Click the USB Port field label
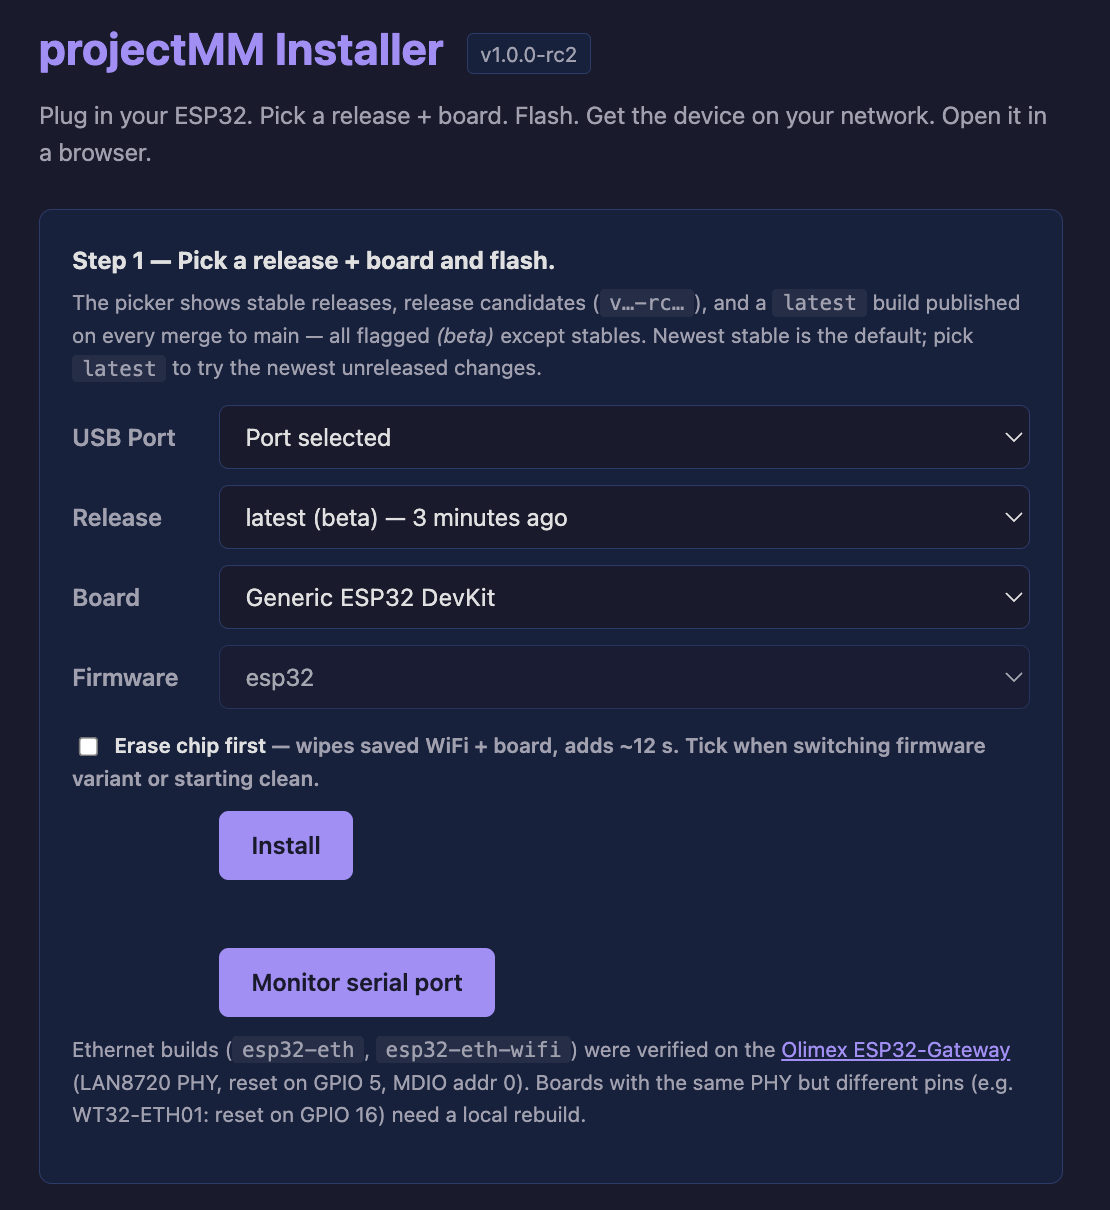Image resolution: width=1110 pixels, height=1210 pixels. tap(124, 438)
